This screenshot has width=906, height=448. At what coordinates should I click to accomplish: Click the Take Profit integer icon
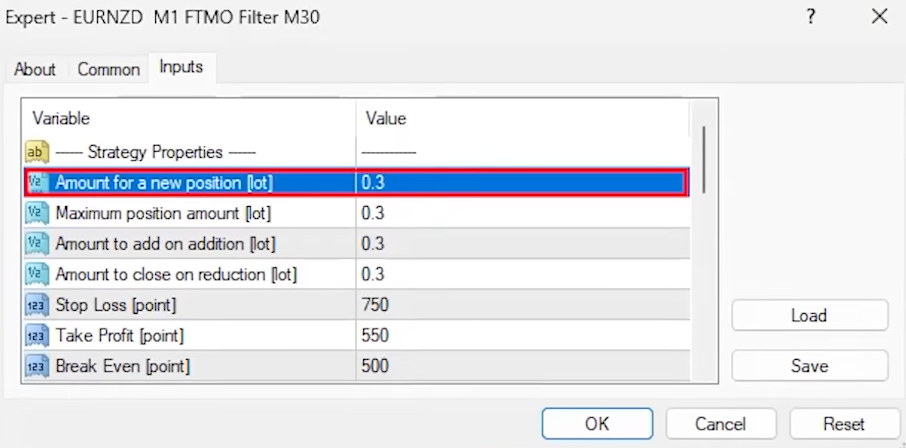(37, 336)
